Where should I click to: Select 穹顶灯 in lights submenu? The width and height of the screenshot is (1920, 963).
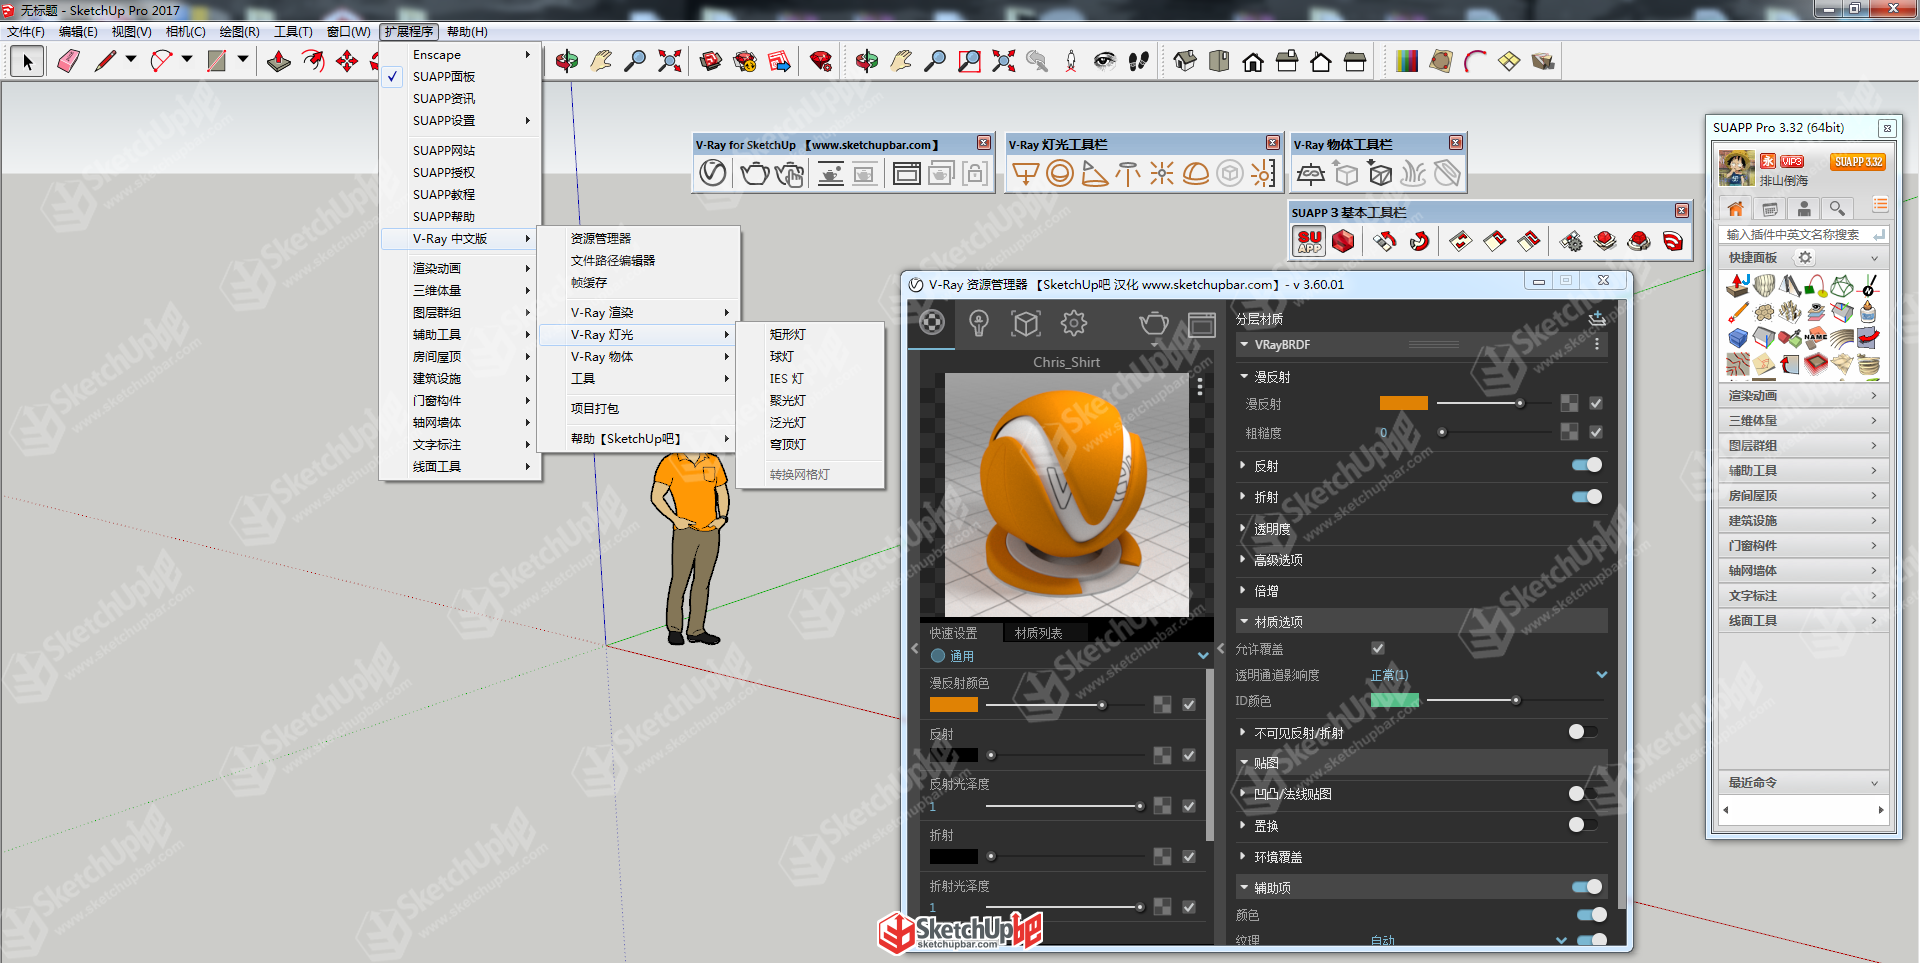(x=788, y=444)
